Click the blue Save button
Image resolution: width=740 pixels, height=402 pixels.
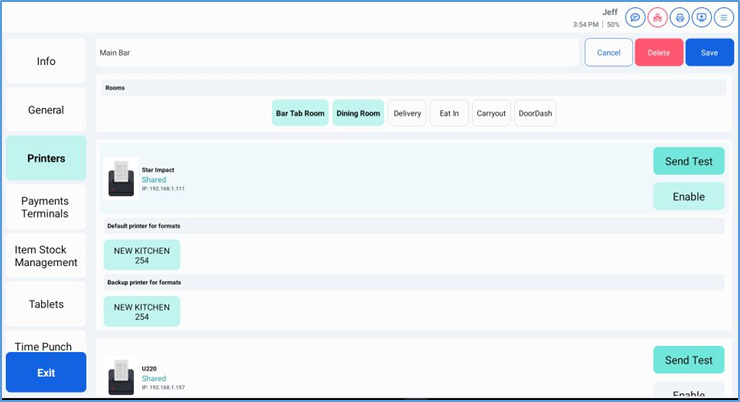(x=709, y=52)
